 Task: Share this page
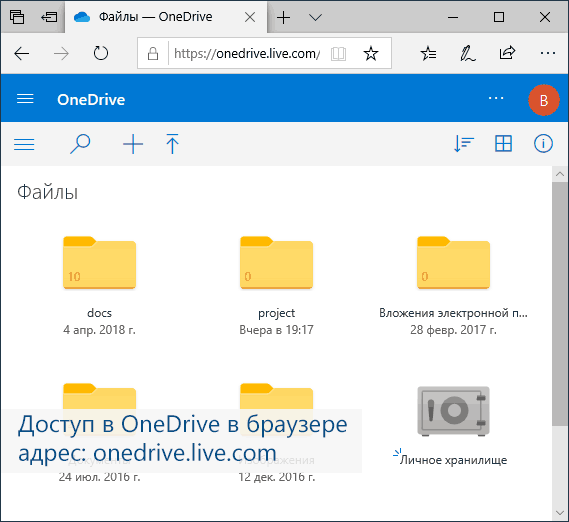click(507, 53)
